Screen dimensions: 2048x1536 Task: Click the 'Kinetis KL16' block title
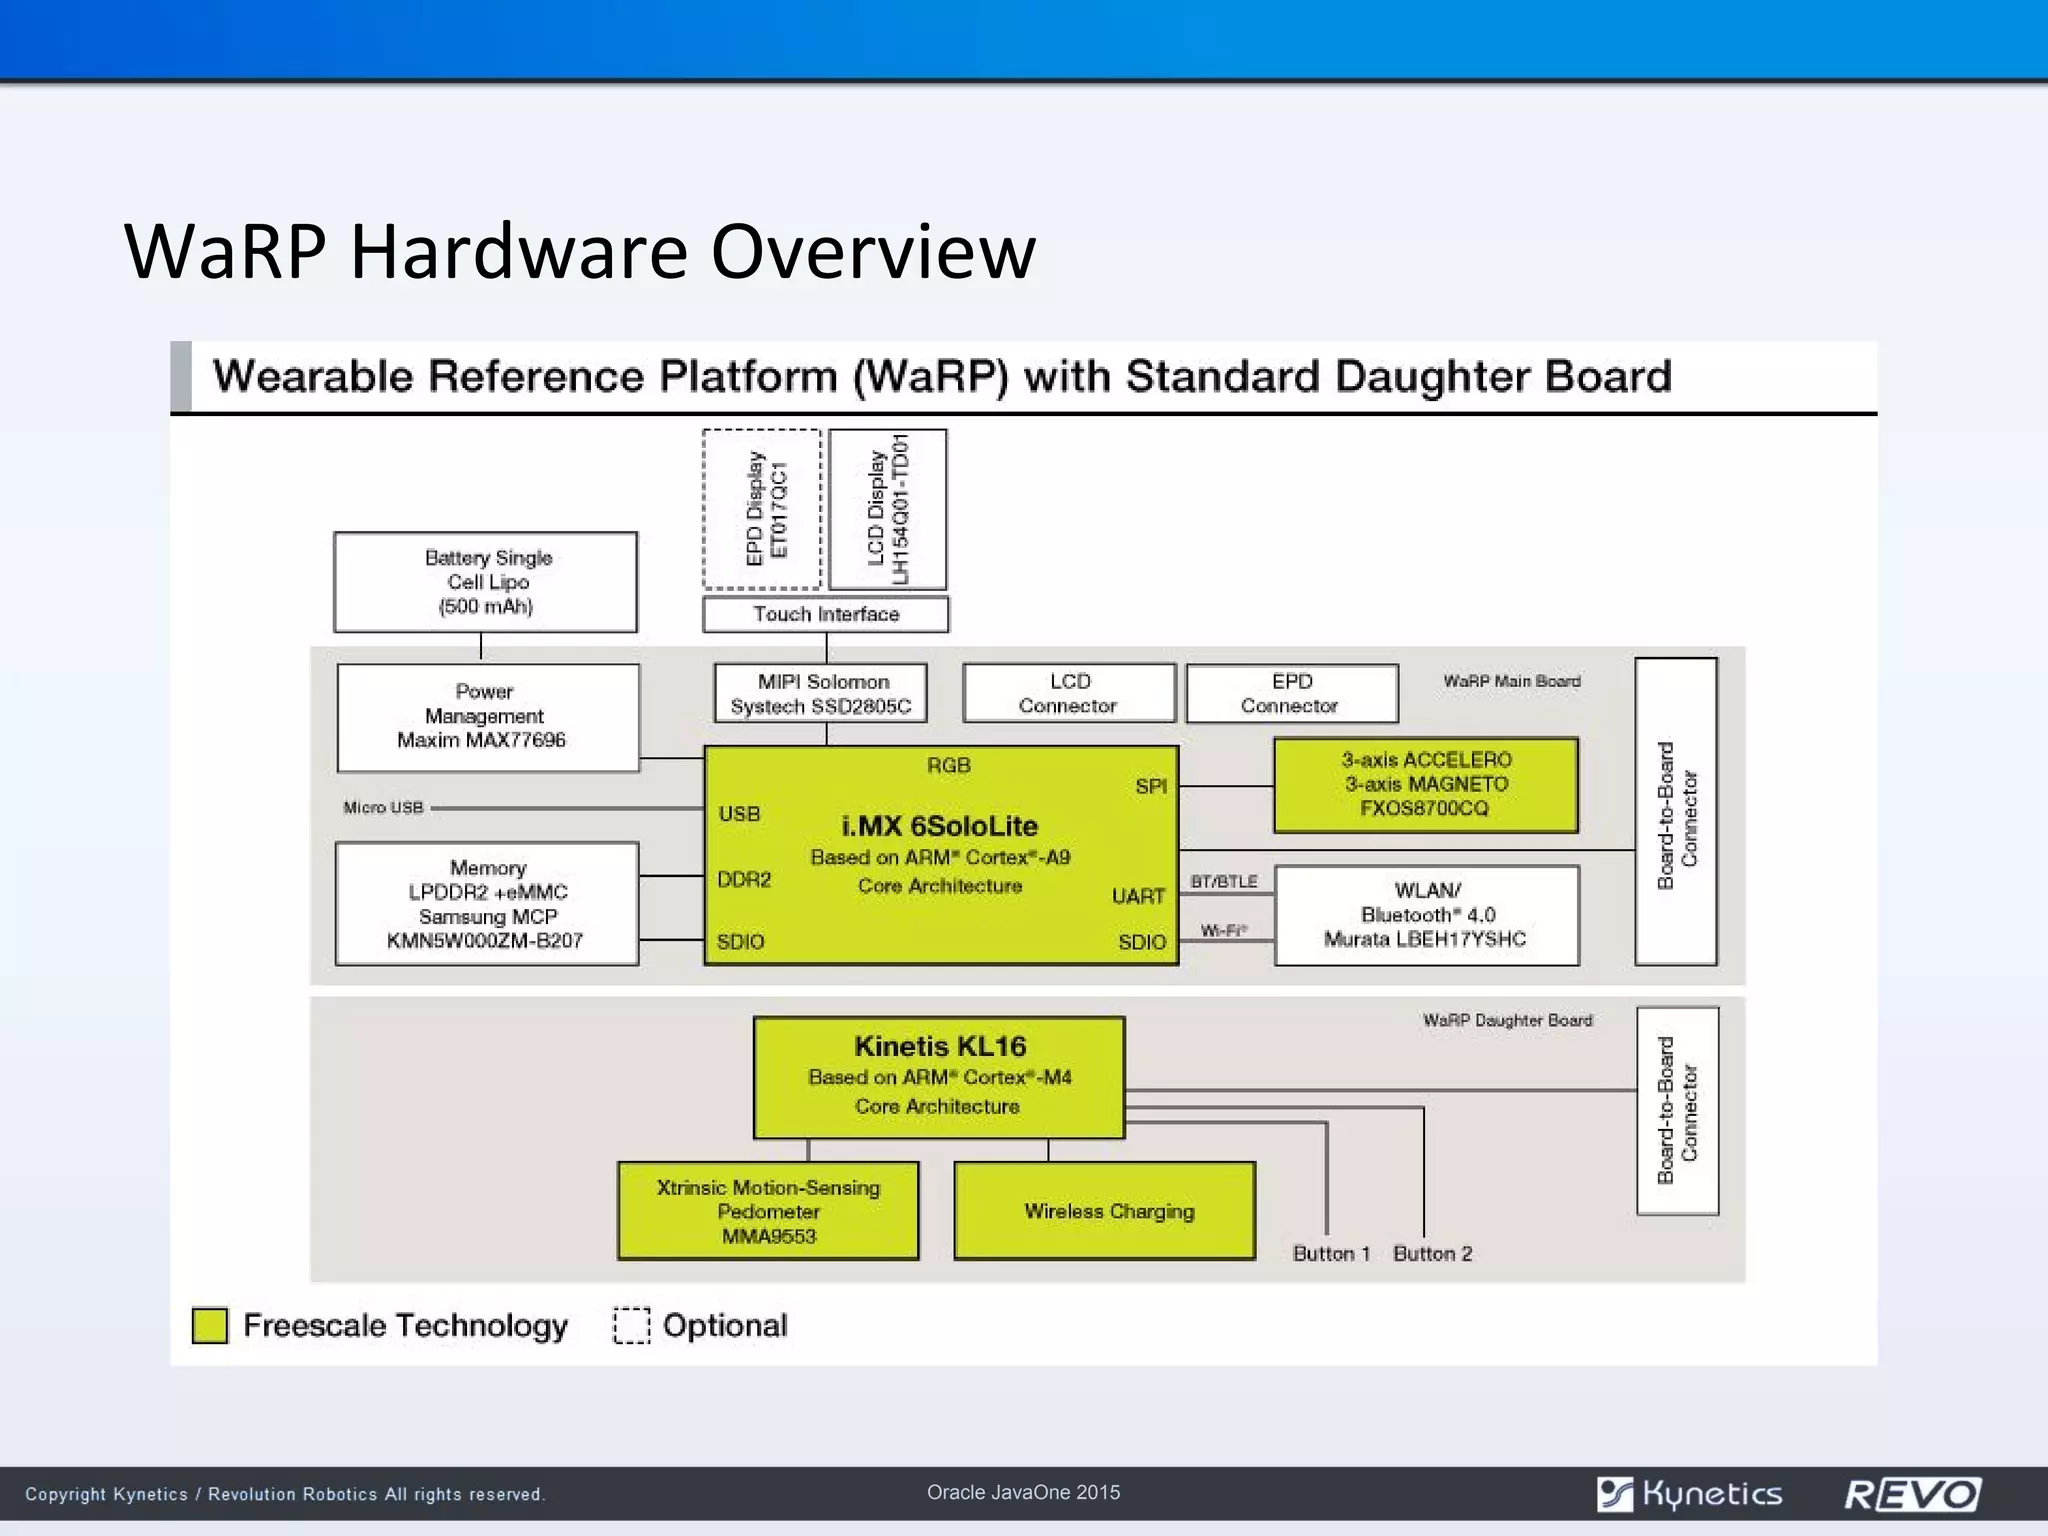pos(940,1046)
